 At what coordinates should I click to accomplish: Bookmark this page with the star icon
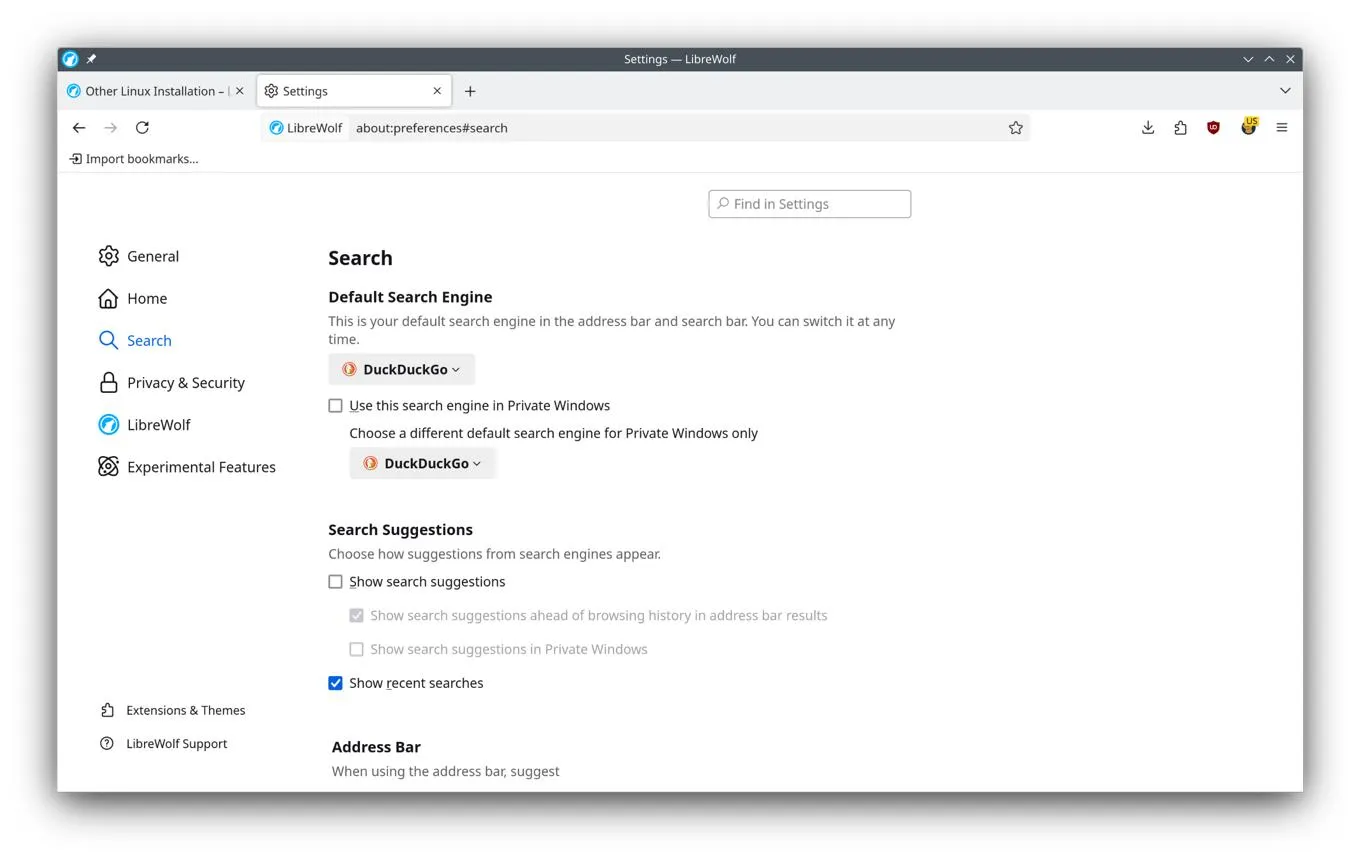click(1016, 128)
